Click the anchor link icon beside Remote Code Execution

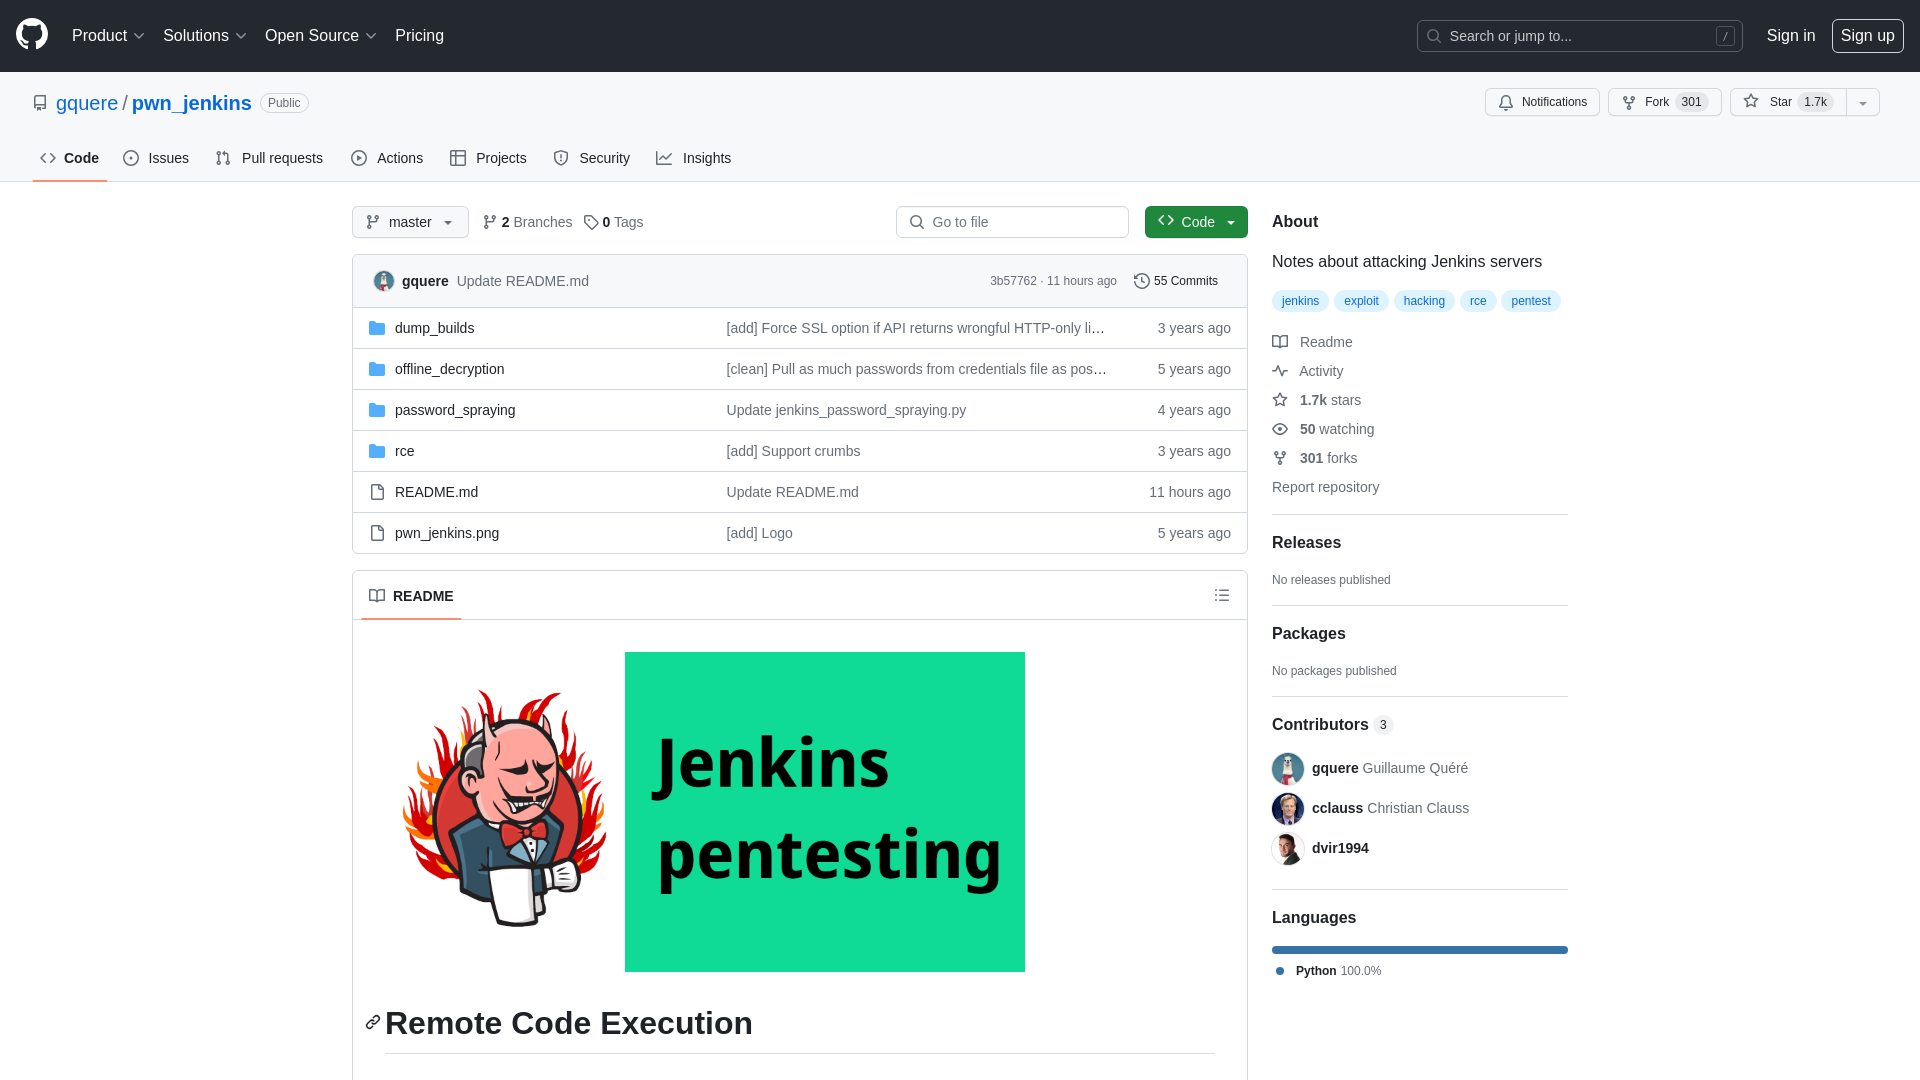373,1022
